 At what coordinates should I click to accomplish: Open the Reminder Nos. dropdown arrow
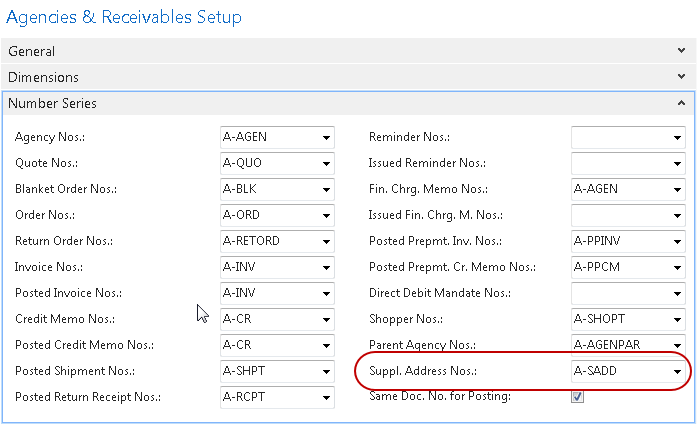click(677, 137)
